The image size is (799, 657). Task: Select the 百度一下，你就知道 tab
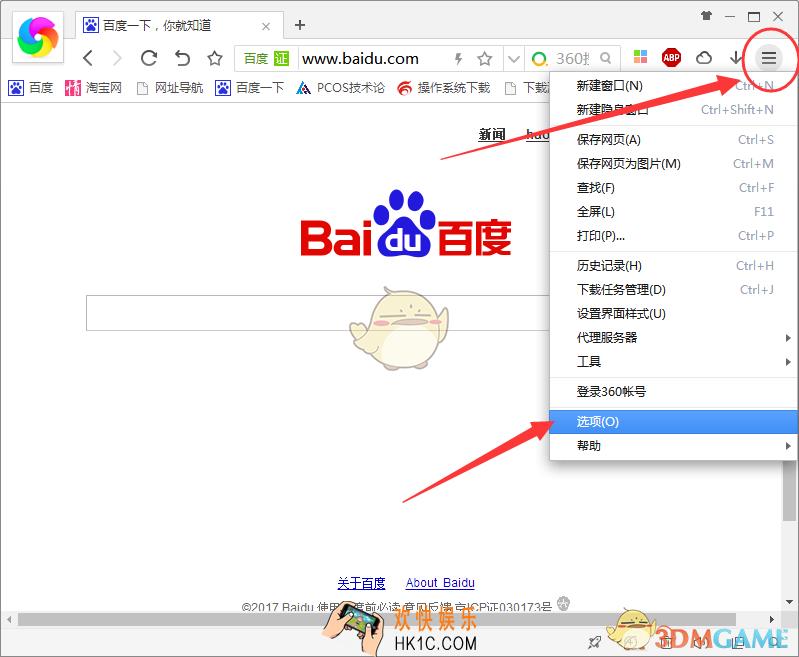pos(178,25)
